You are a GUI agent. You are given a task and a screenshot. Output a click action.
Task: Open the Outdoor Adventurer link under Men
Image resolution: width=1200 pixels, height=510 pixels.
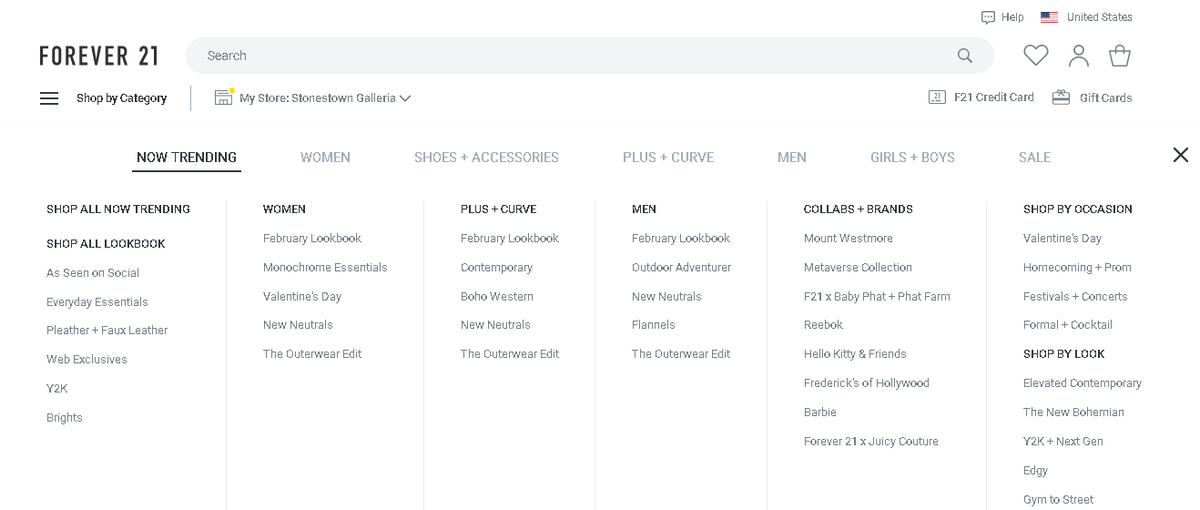tap(681, 267)
